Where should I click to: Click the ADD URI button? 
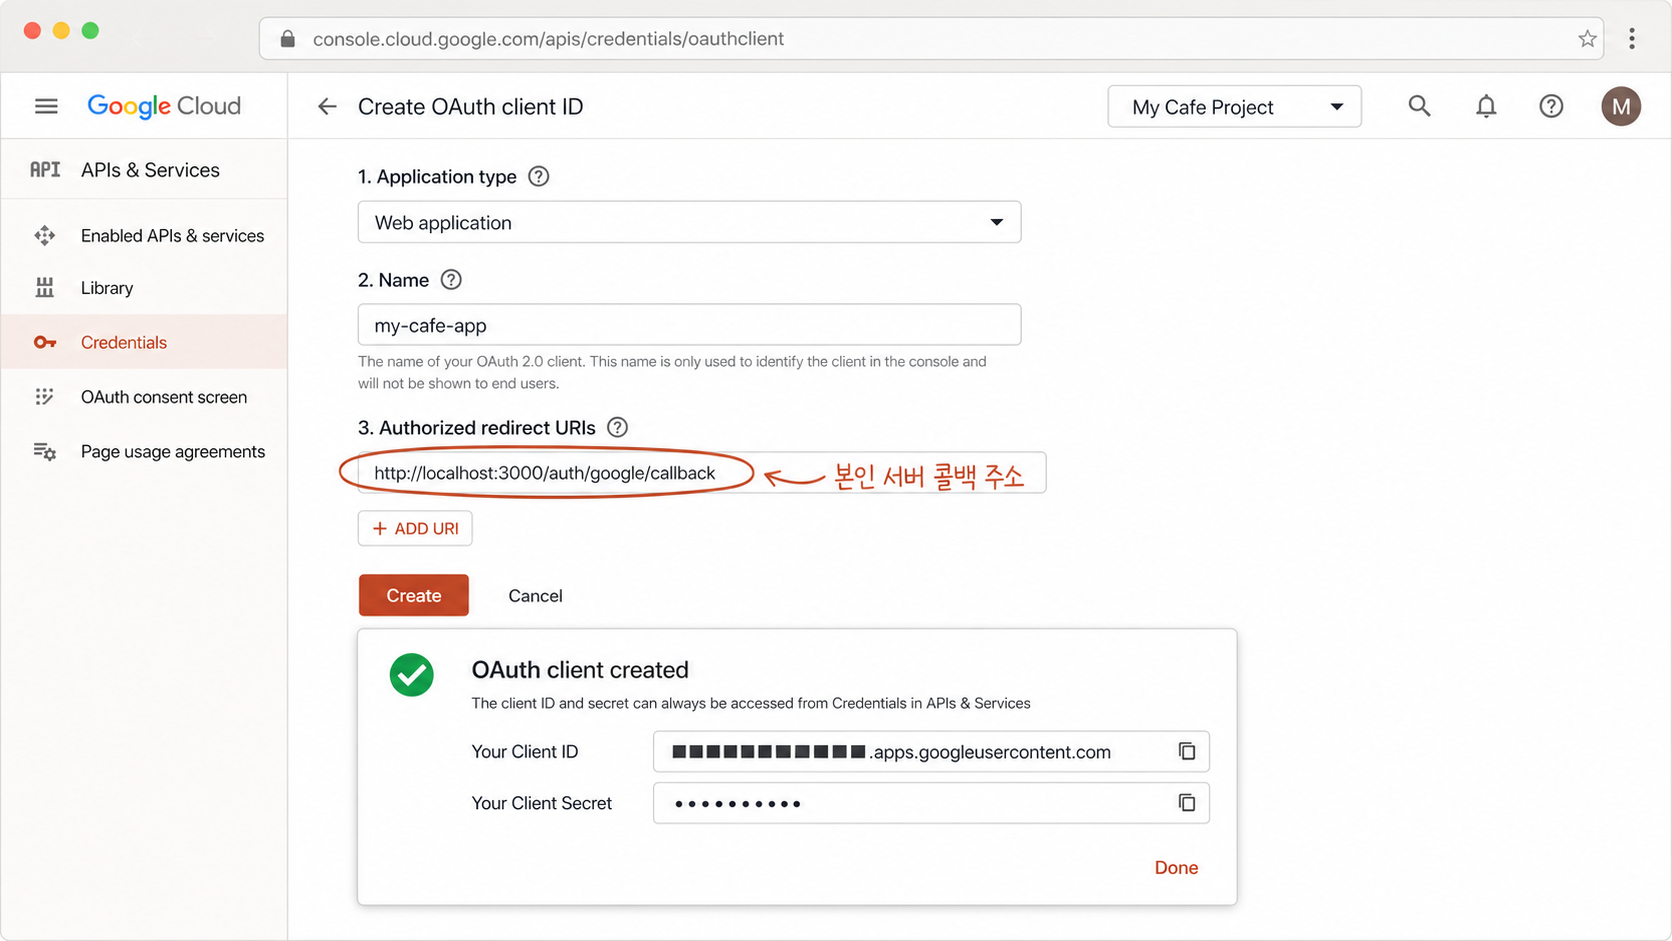point(415,528)
